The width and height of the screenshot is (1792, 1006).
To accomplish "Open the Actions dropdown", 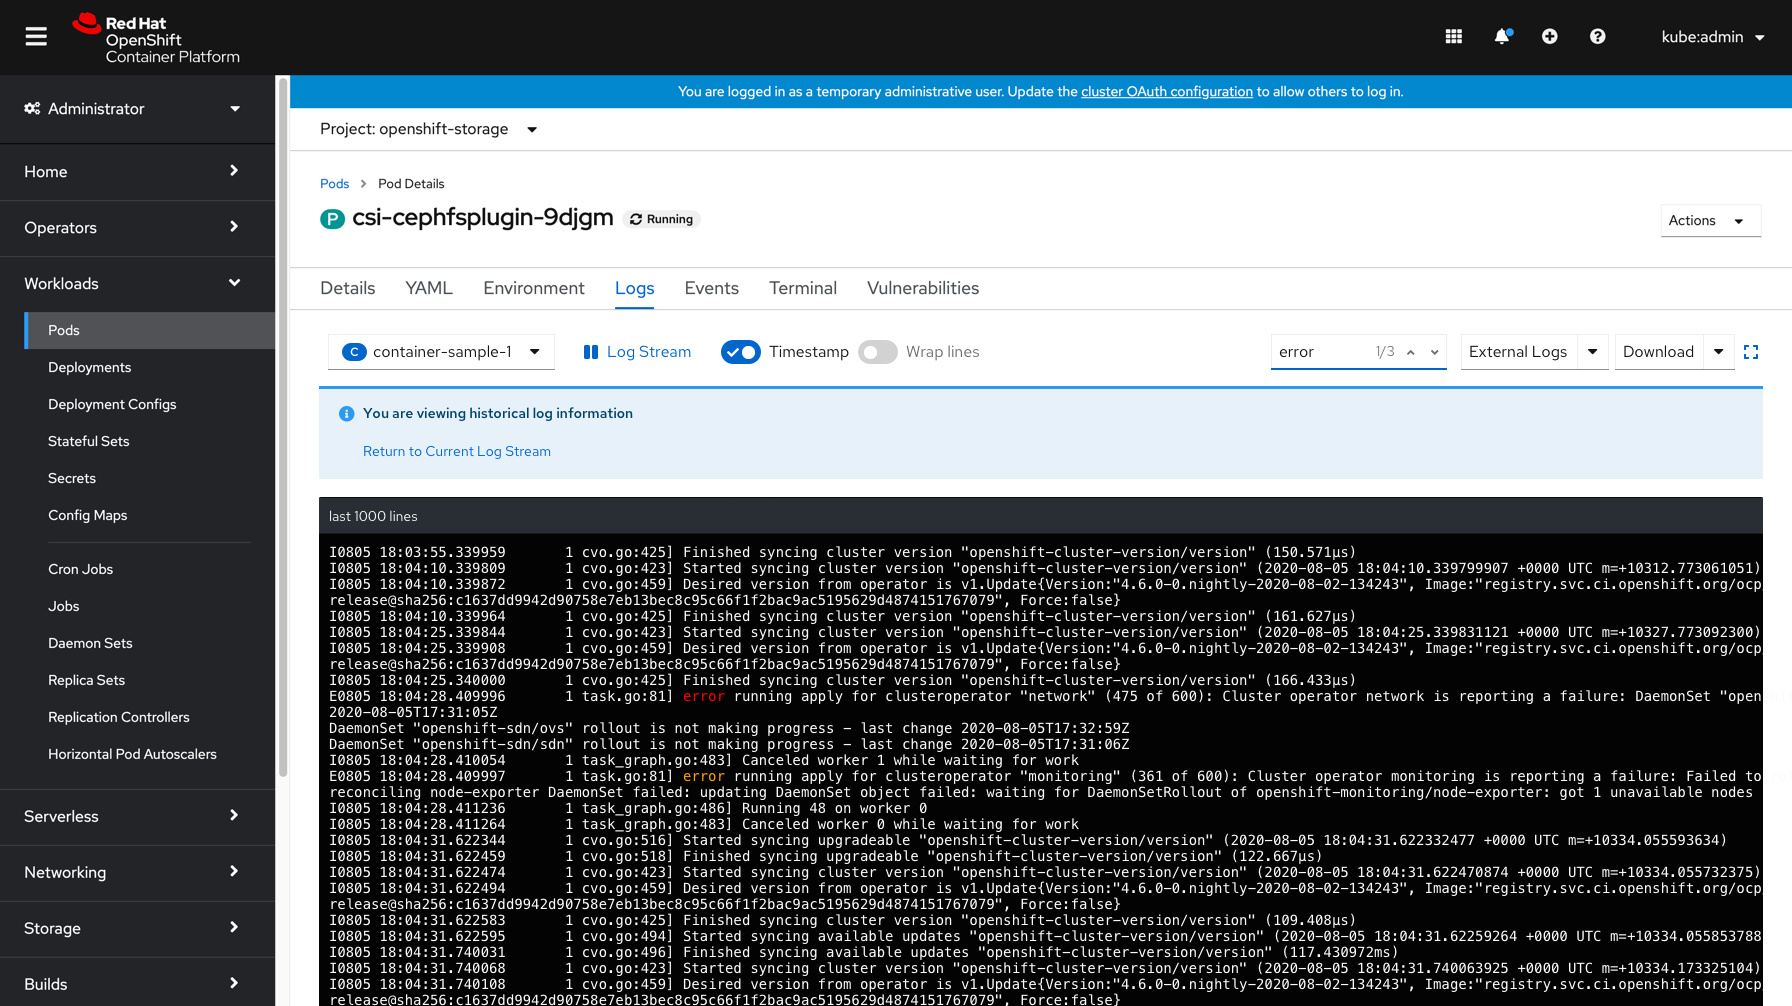I will tap(1710, 220).
